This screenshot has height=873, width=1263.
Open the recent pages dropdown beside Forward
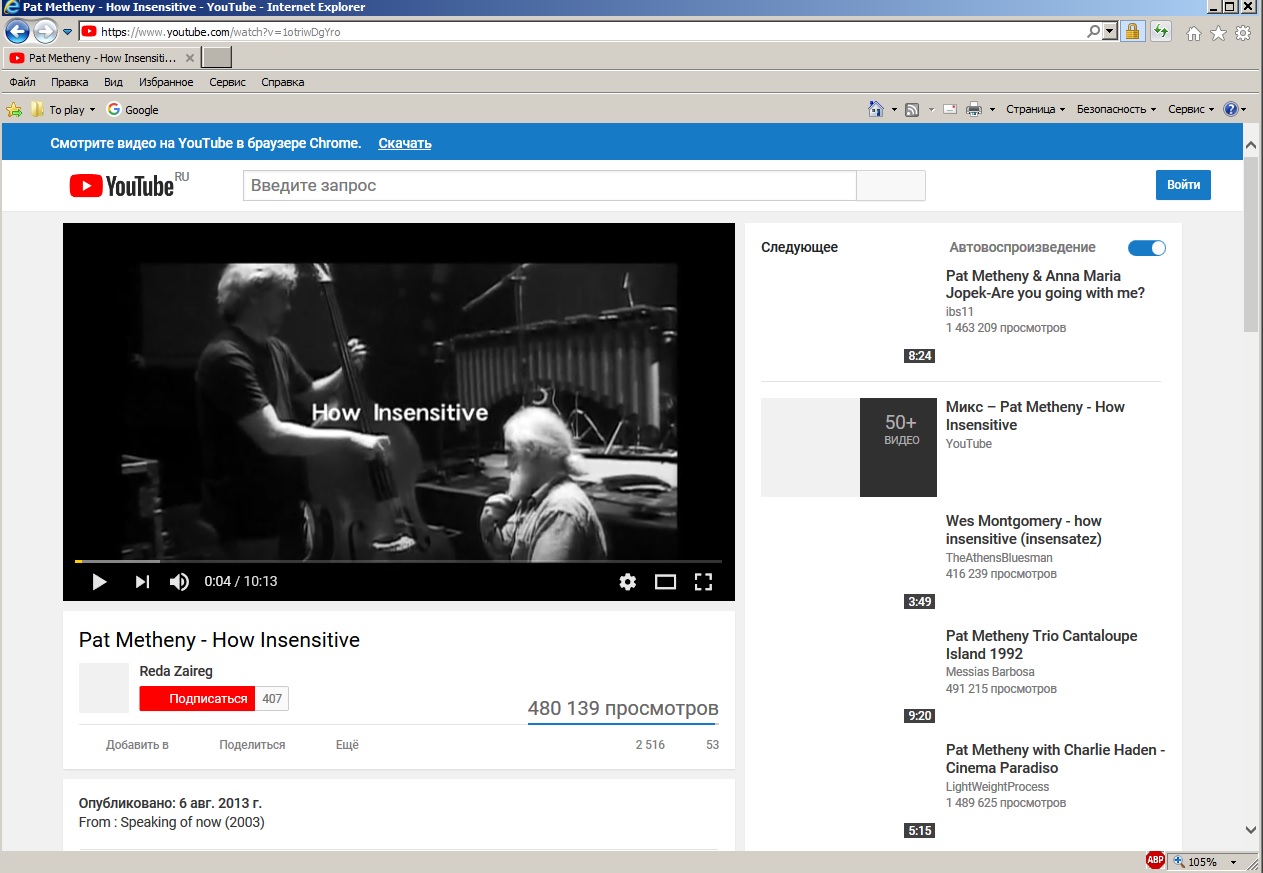coord(68,32)
